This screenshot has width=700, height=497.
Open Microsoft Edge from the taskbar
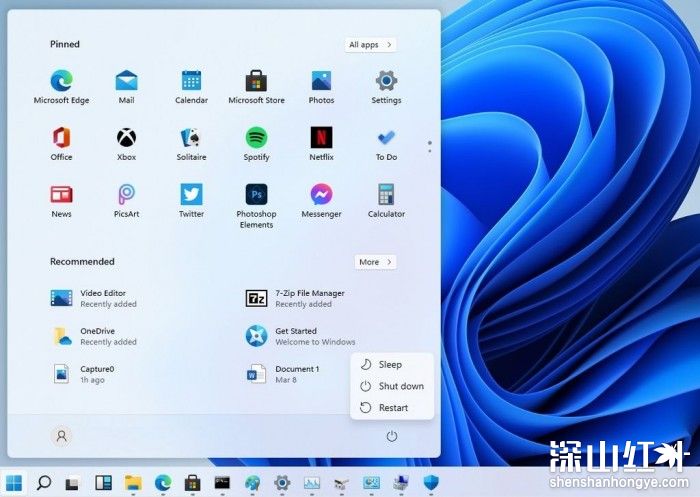pos(163,483)
